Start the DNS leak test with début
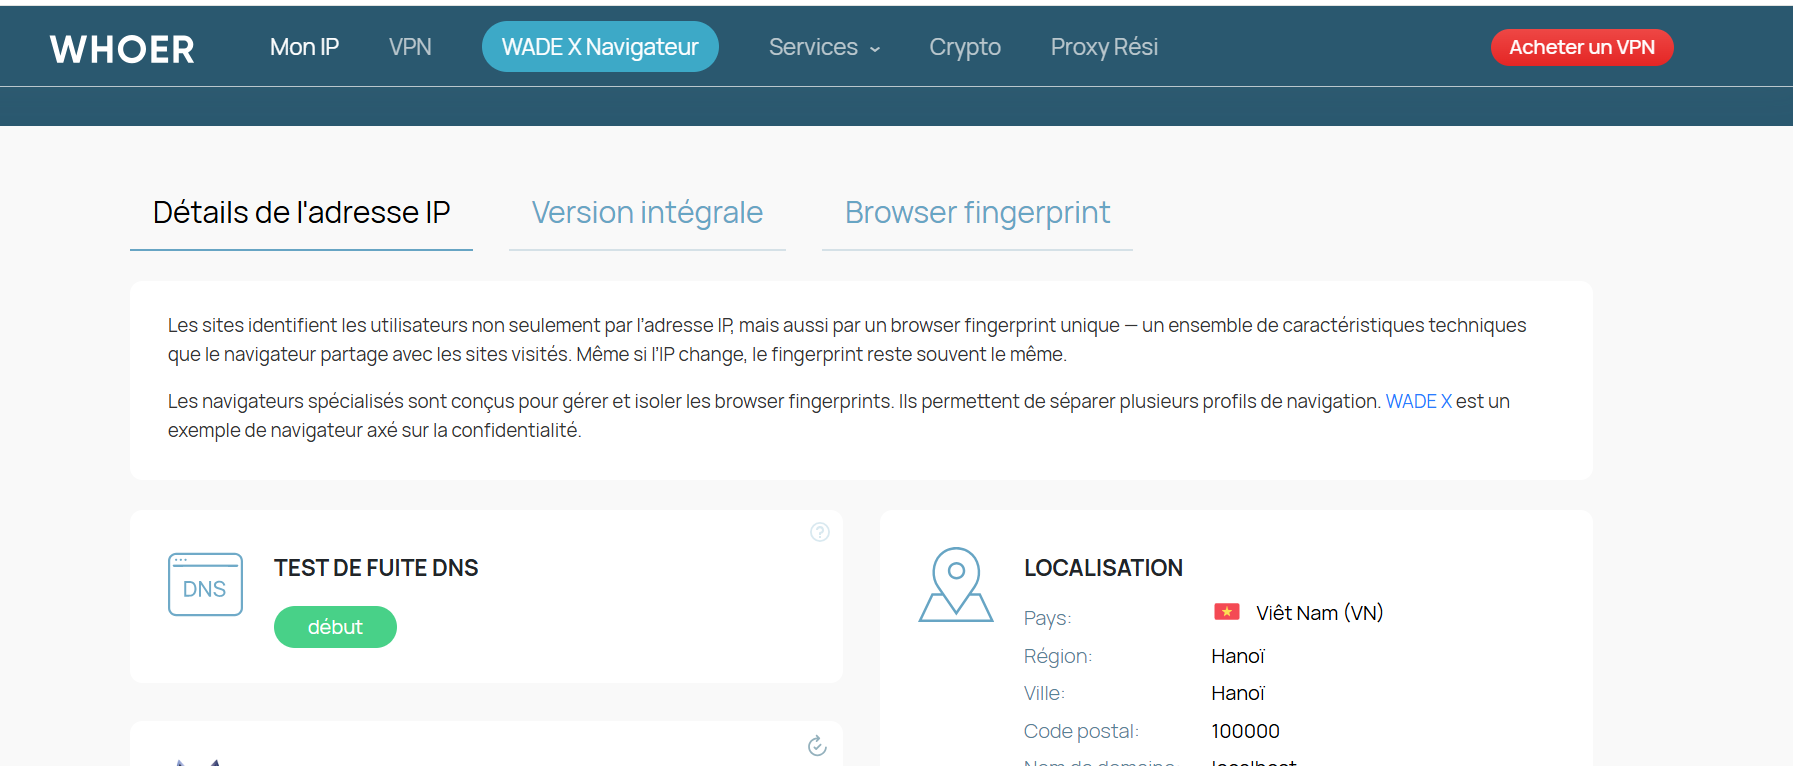The width and height of the screenshot is (1793, 766). point(335,627)
